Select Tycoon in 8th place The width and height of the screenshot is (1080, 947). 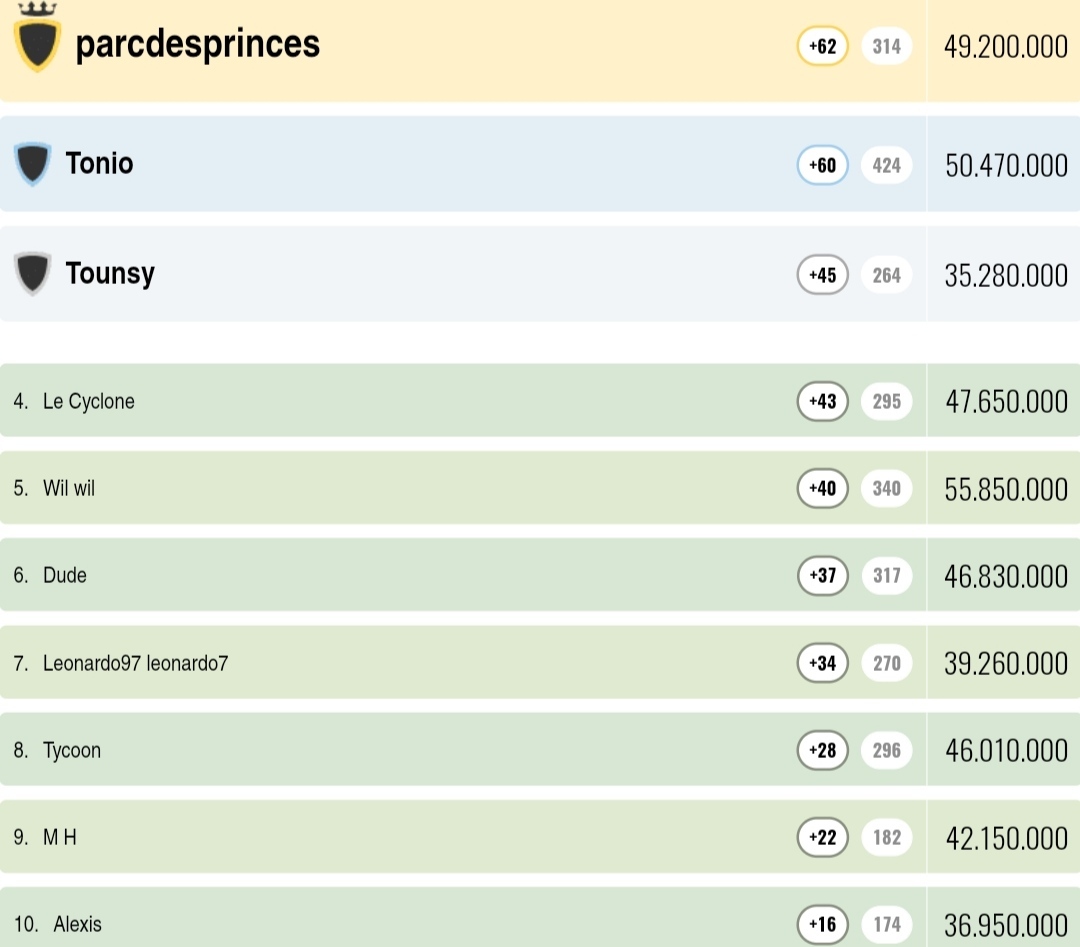point(72,750)
